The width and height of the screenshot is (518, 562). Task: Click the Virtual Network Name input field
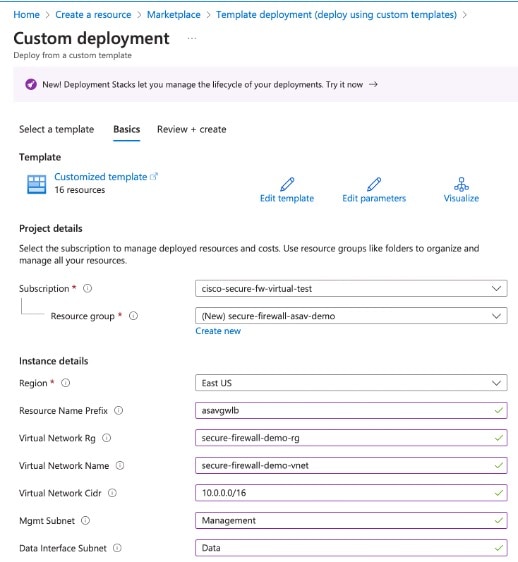coord(351,466)
